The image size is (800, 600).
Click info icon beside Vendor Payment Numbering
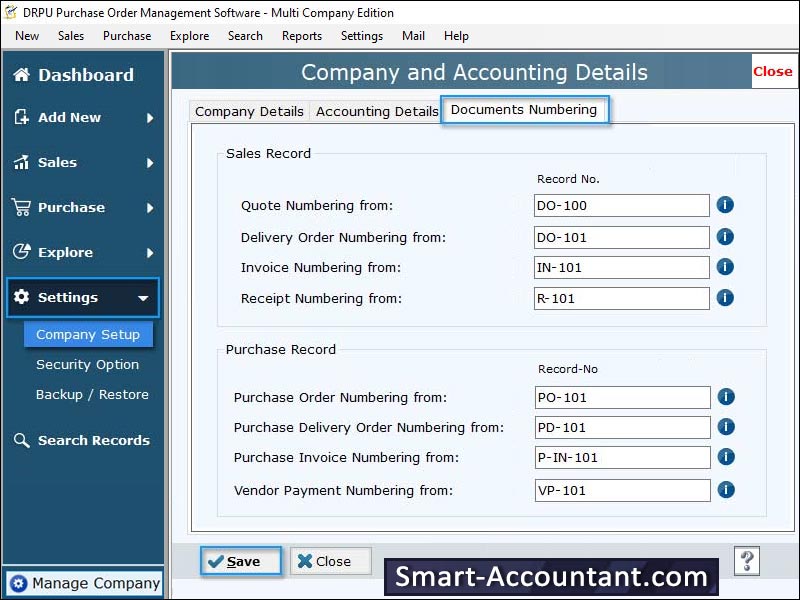pos(726,490)
